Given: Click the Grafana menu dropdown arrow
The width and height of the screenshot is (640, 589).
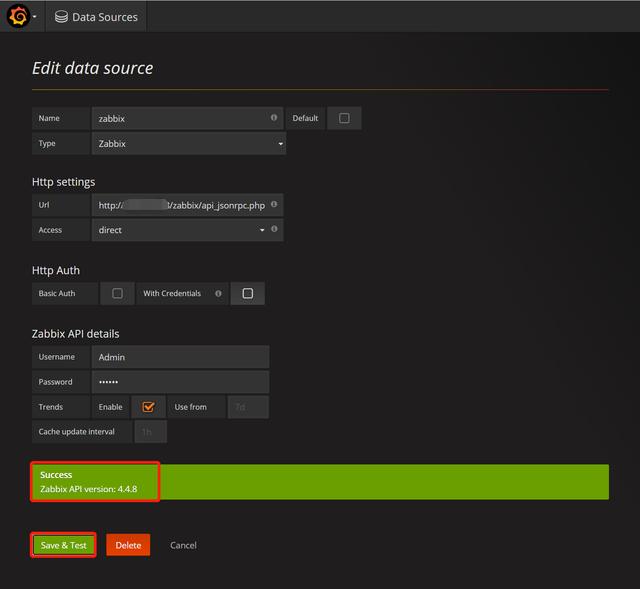Looking at the screenshot, I should [35, 17].
